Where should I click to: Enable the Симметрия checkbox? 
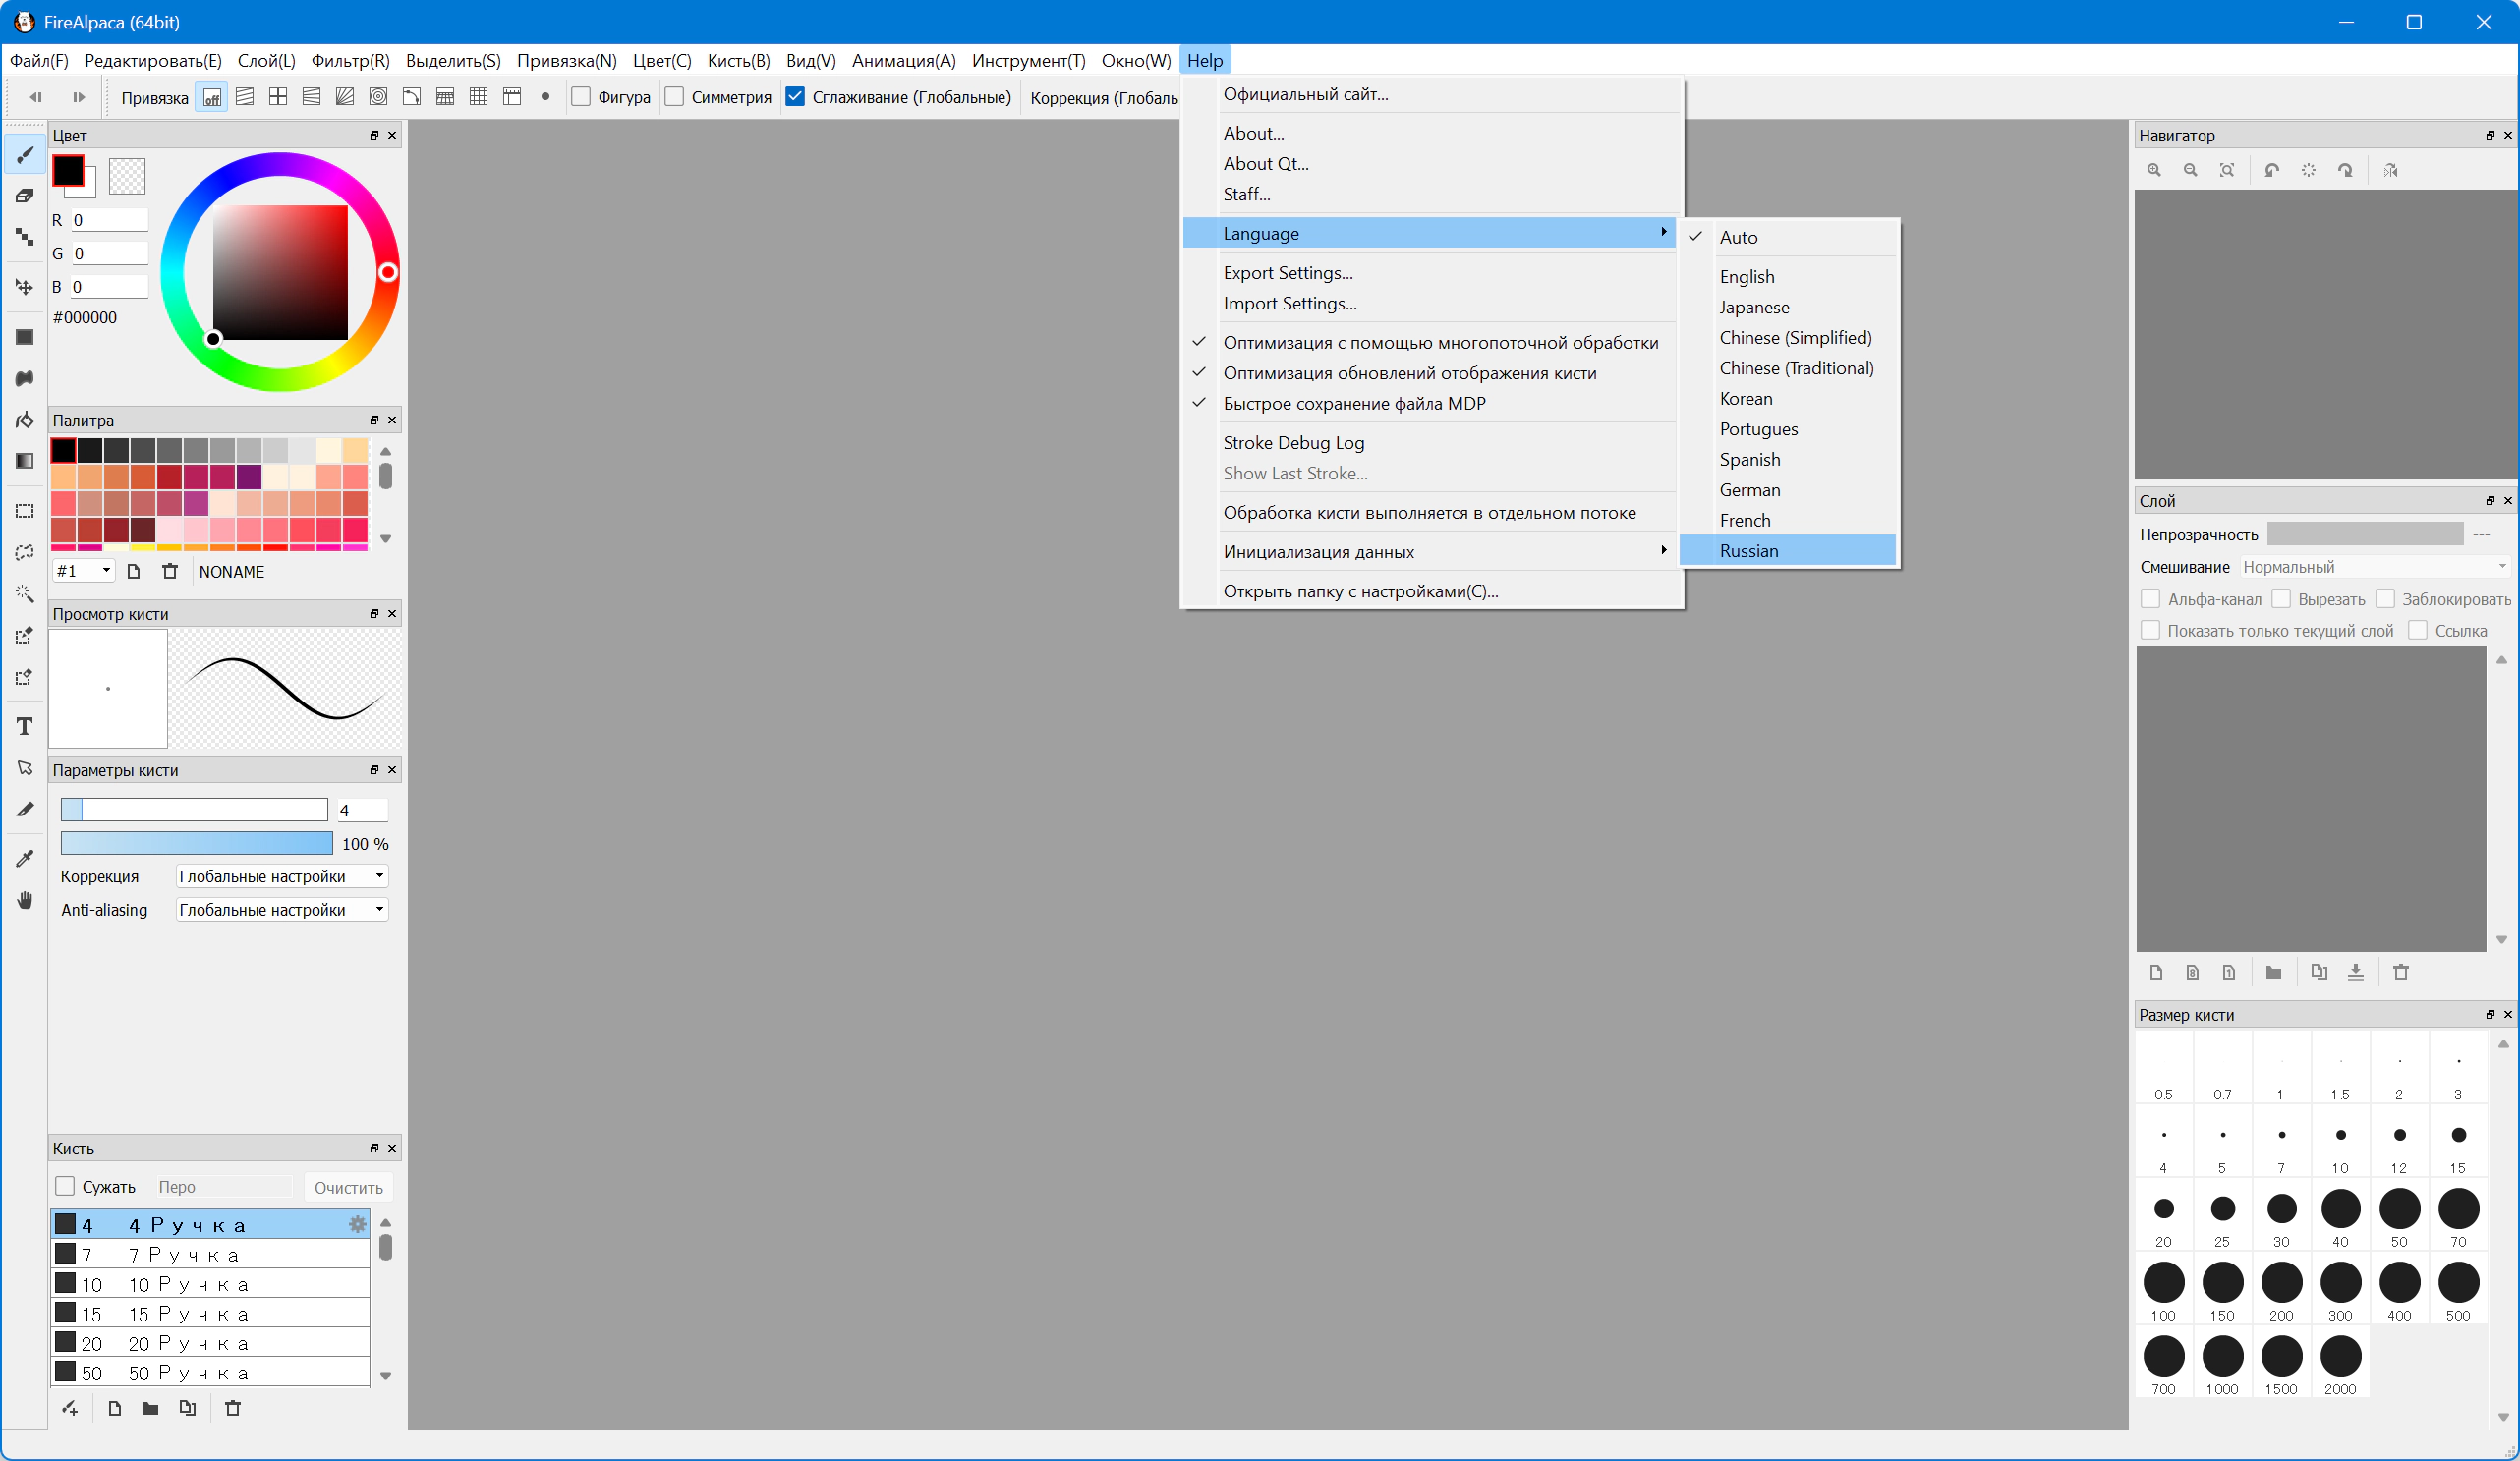(x=675, y=97)
